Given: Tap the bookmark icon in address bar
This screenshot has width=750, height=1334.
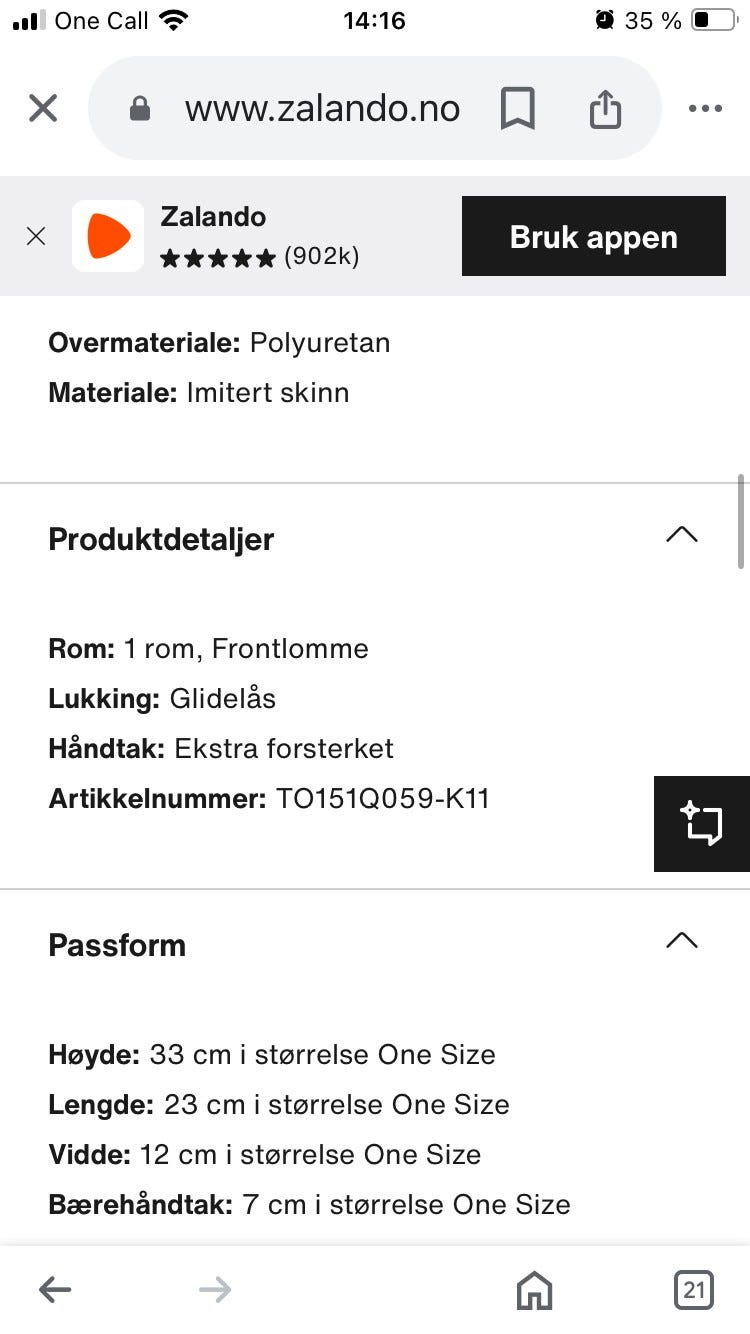Looking at the screenshot, I should pyautogui.click(x=517, y=108).
